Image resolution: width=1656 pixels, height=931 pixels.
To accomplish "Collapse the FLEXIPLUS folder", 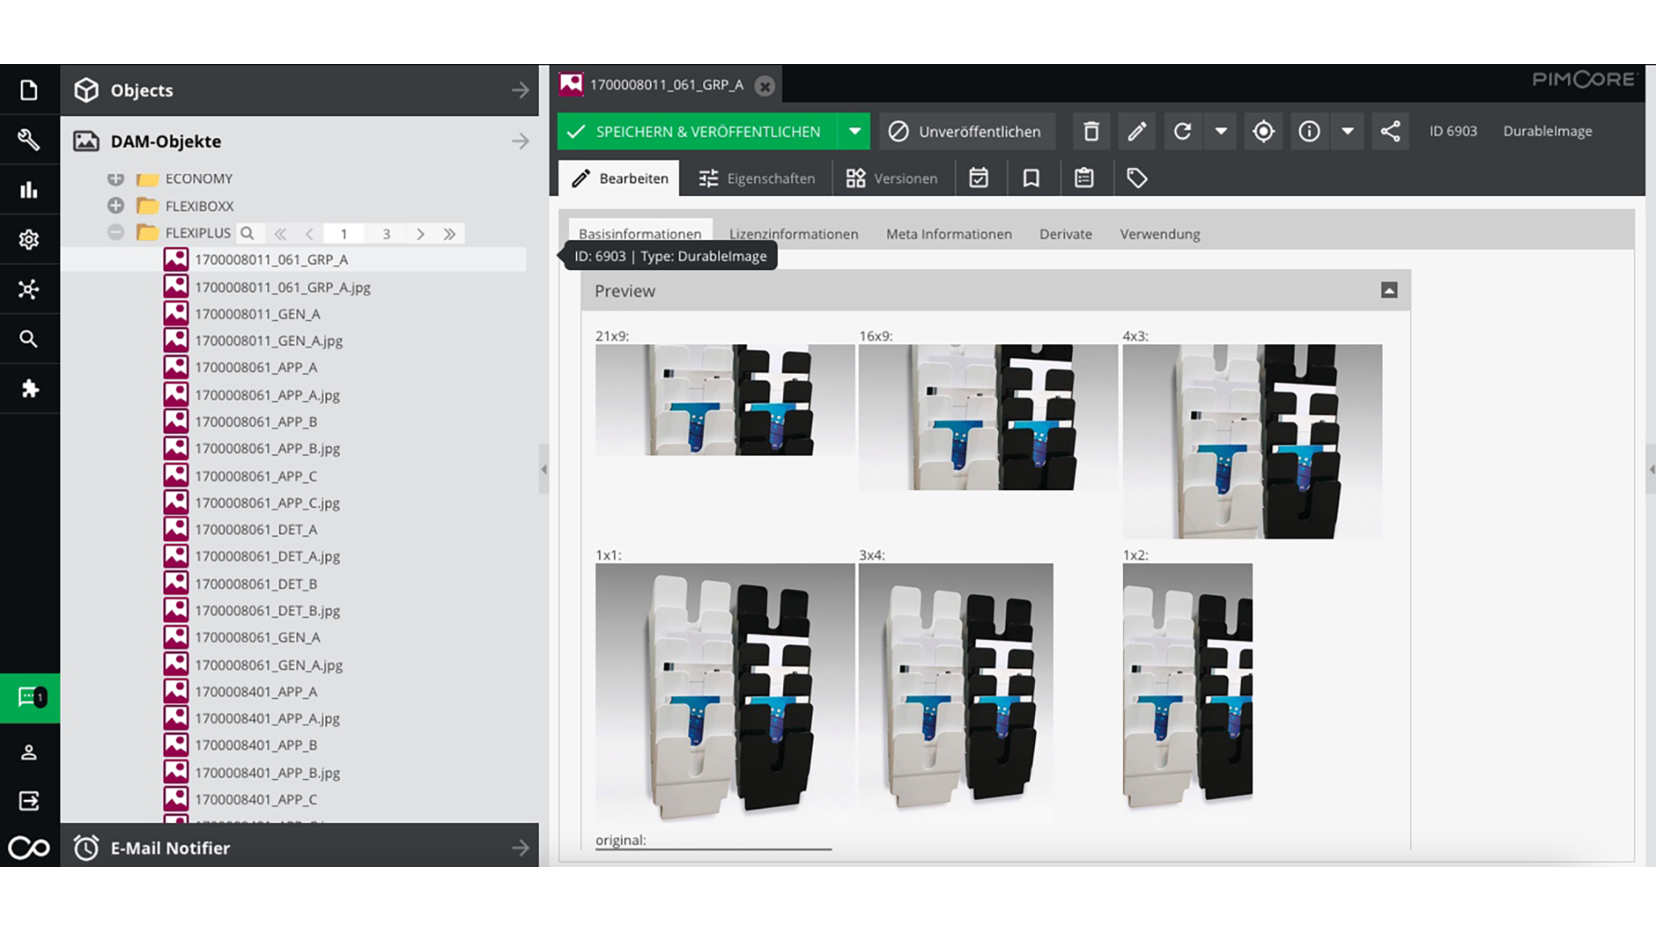I will [x=116, y=232].
